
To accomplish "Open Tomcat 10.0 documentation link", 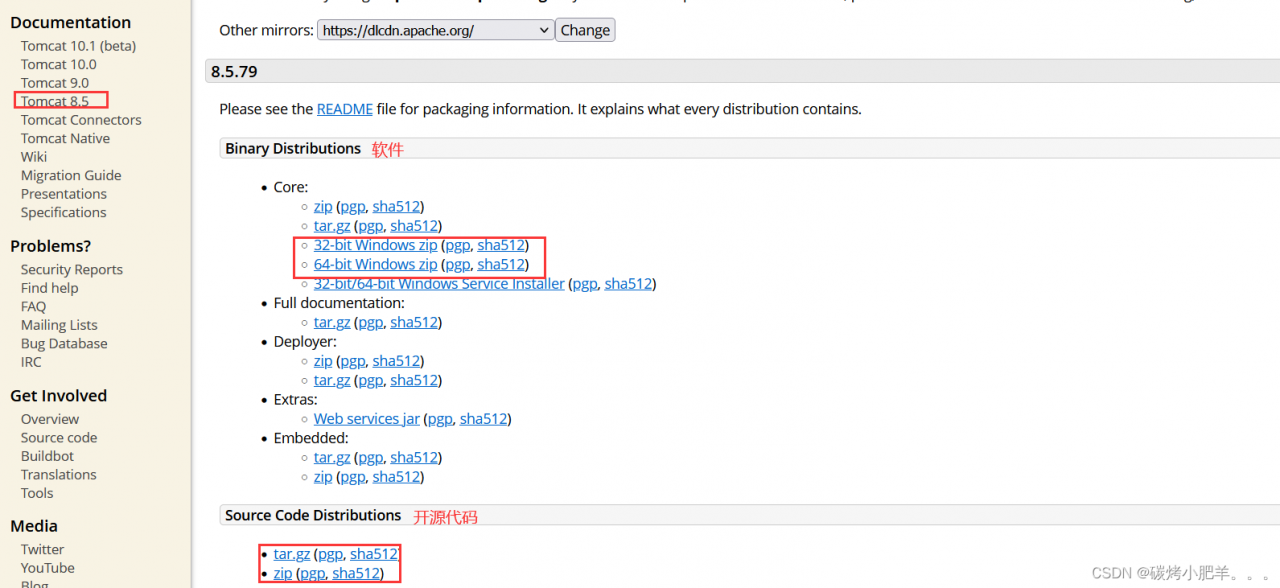I will click(x=59, y=64).
